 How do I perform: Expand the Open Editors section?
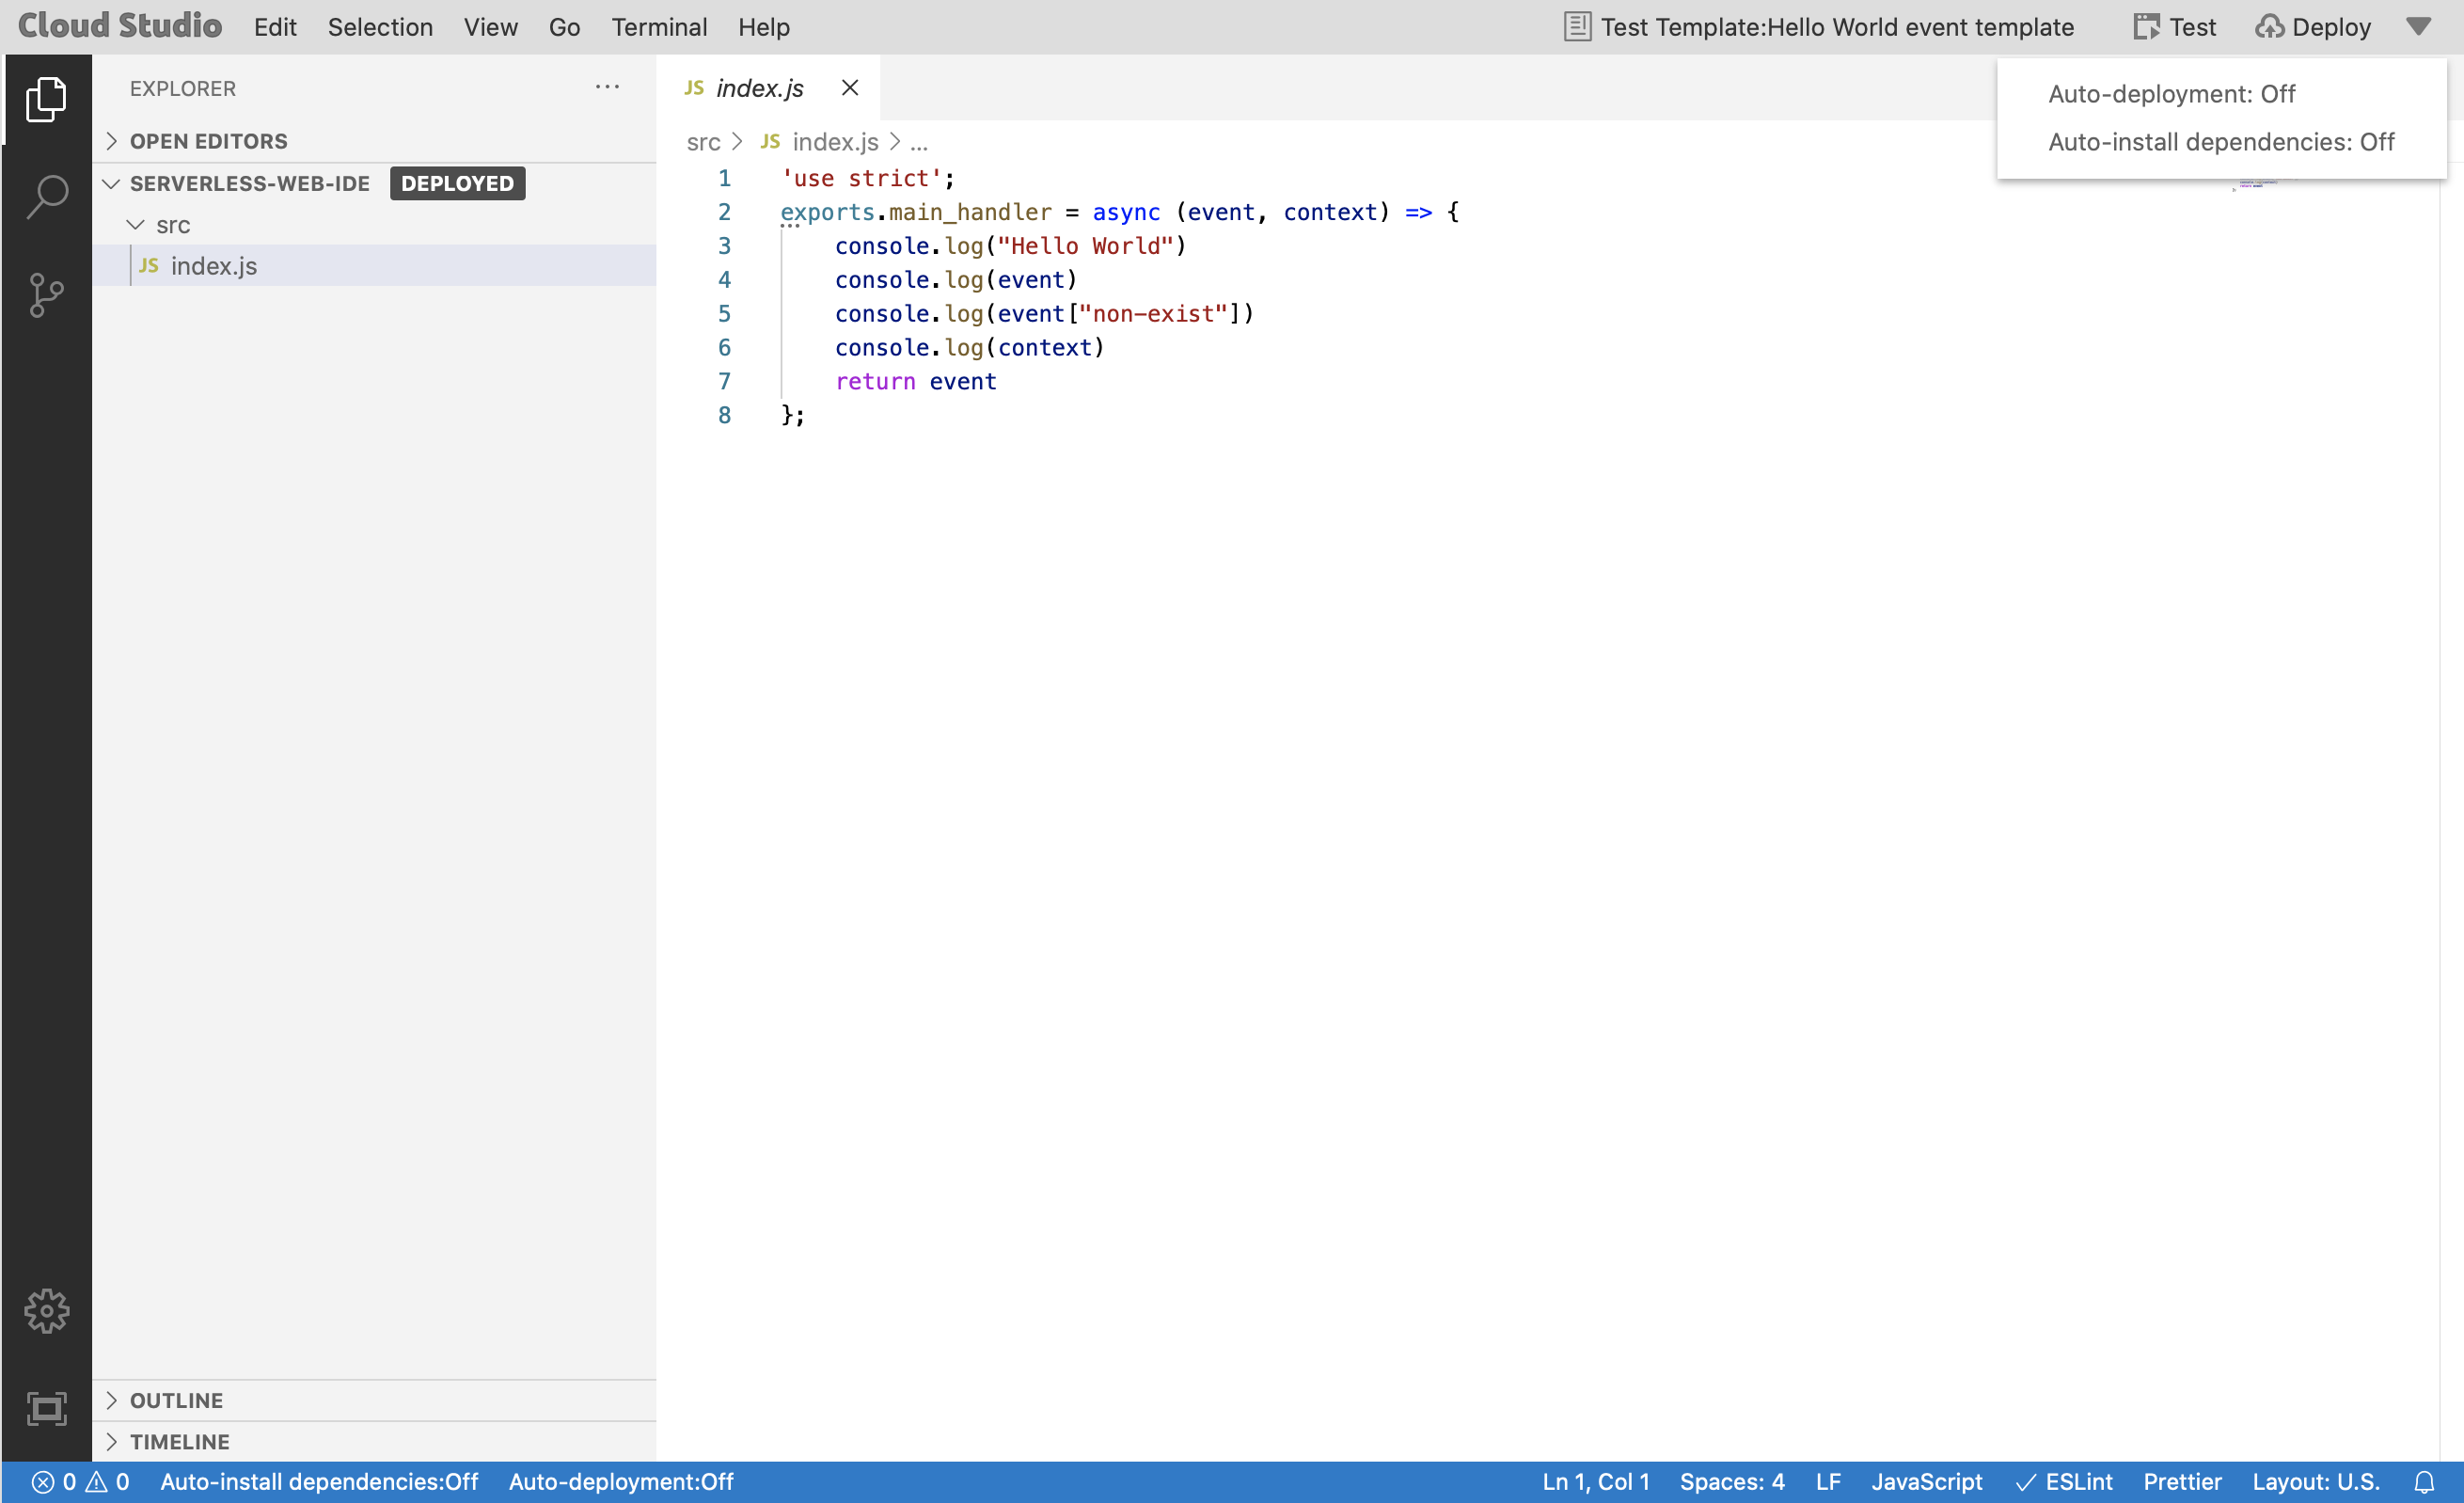[208, 141]
